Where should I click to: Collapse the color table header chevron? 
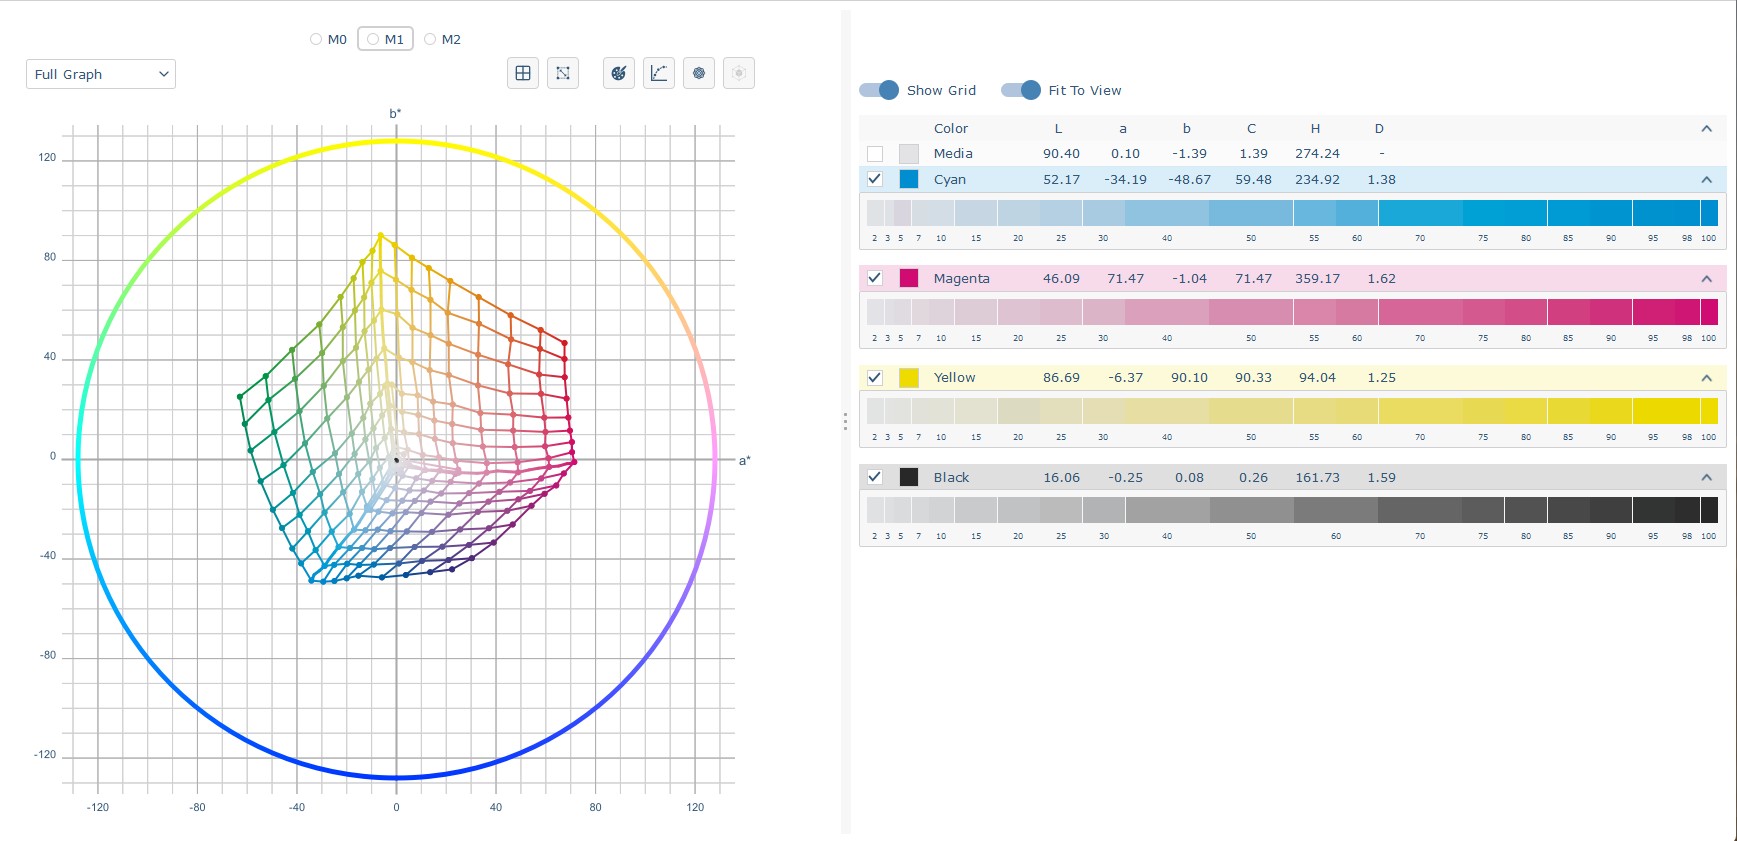1707,129
